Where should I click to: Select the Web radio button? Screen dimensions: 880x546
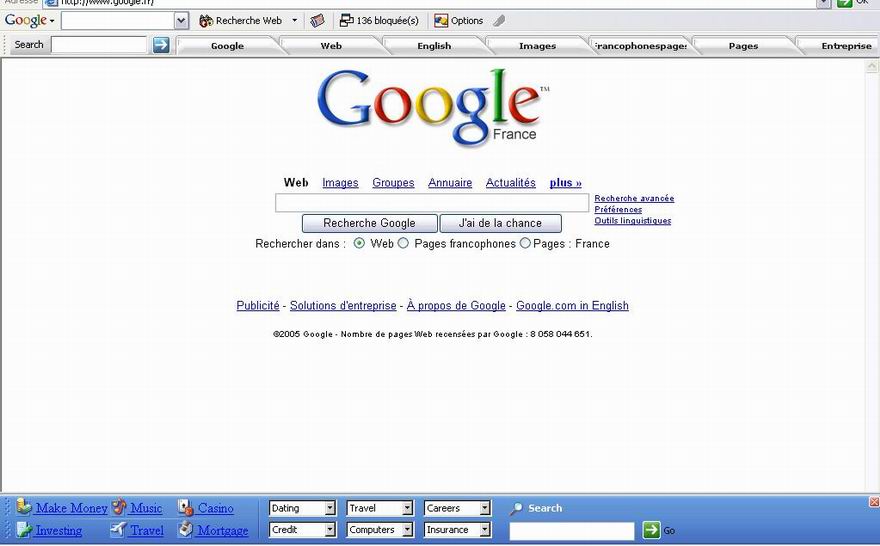(359, 243)
